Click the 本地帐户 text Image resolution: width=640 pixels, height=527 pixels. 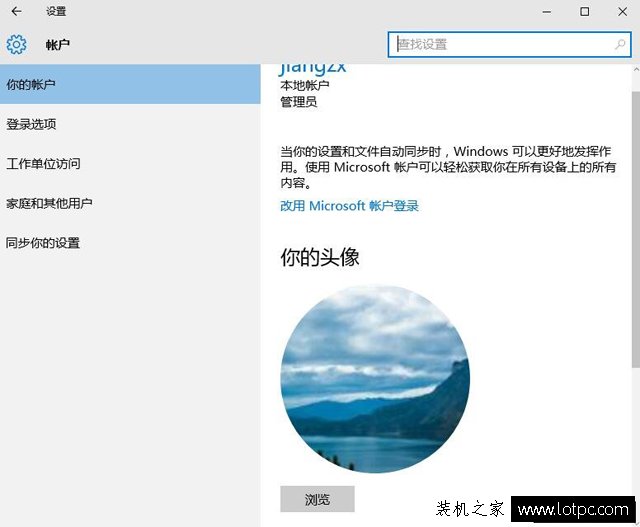(304, 85)
